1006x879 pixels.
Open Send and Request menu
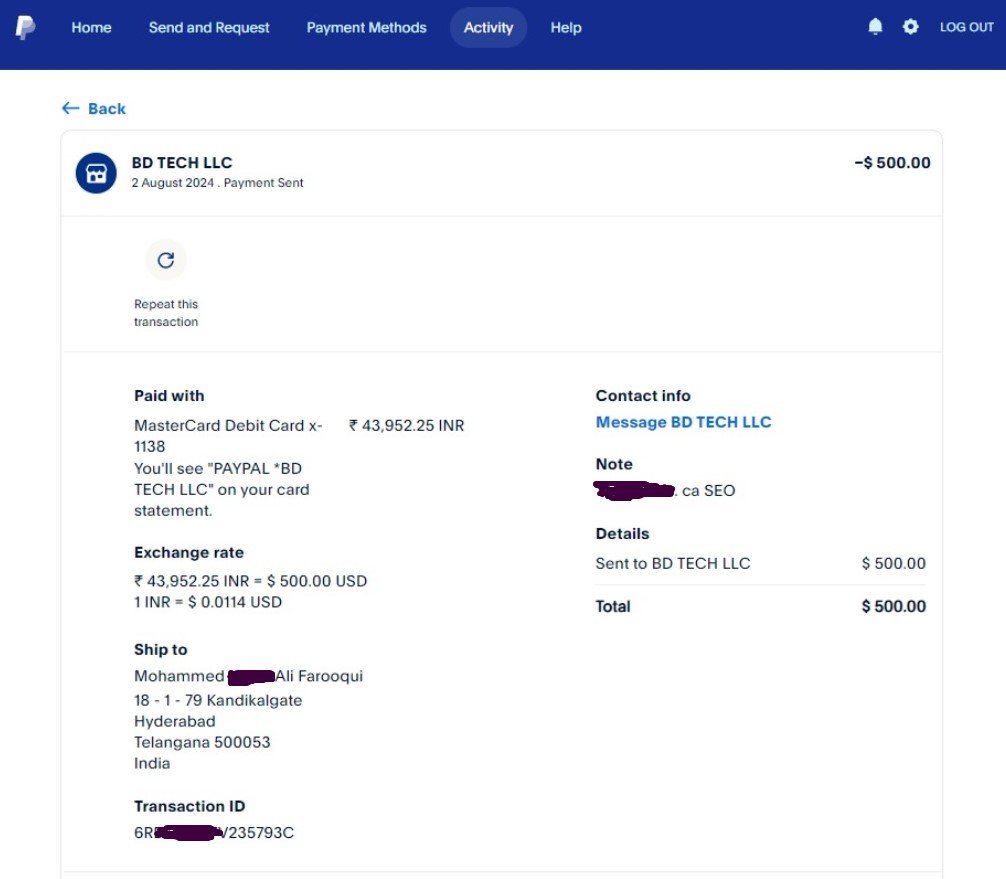(x=209, y=28)
